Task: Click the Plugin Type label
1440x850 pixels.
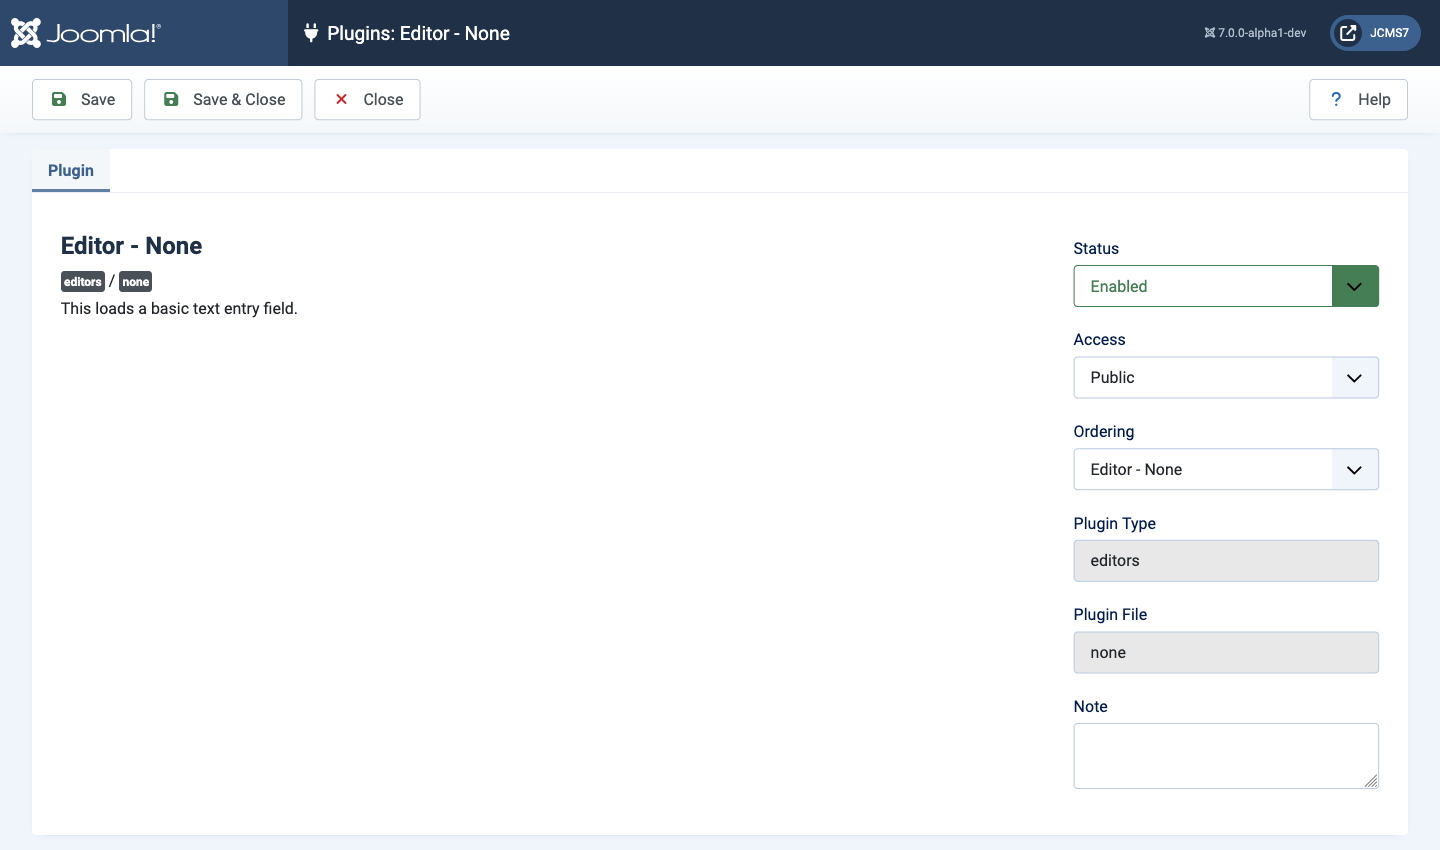Action: 1114,523
